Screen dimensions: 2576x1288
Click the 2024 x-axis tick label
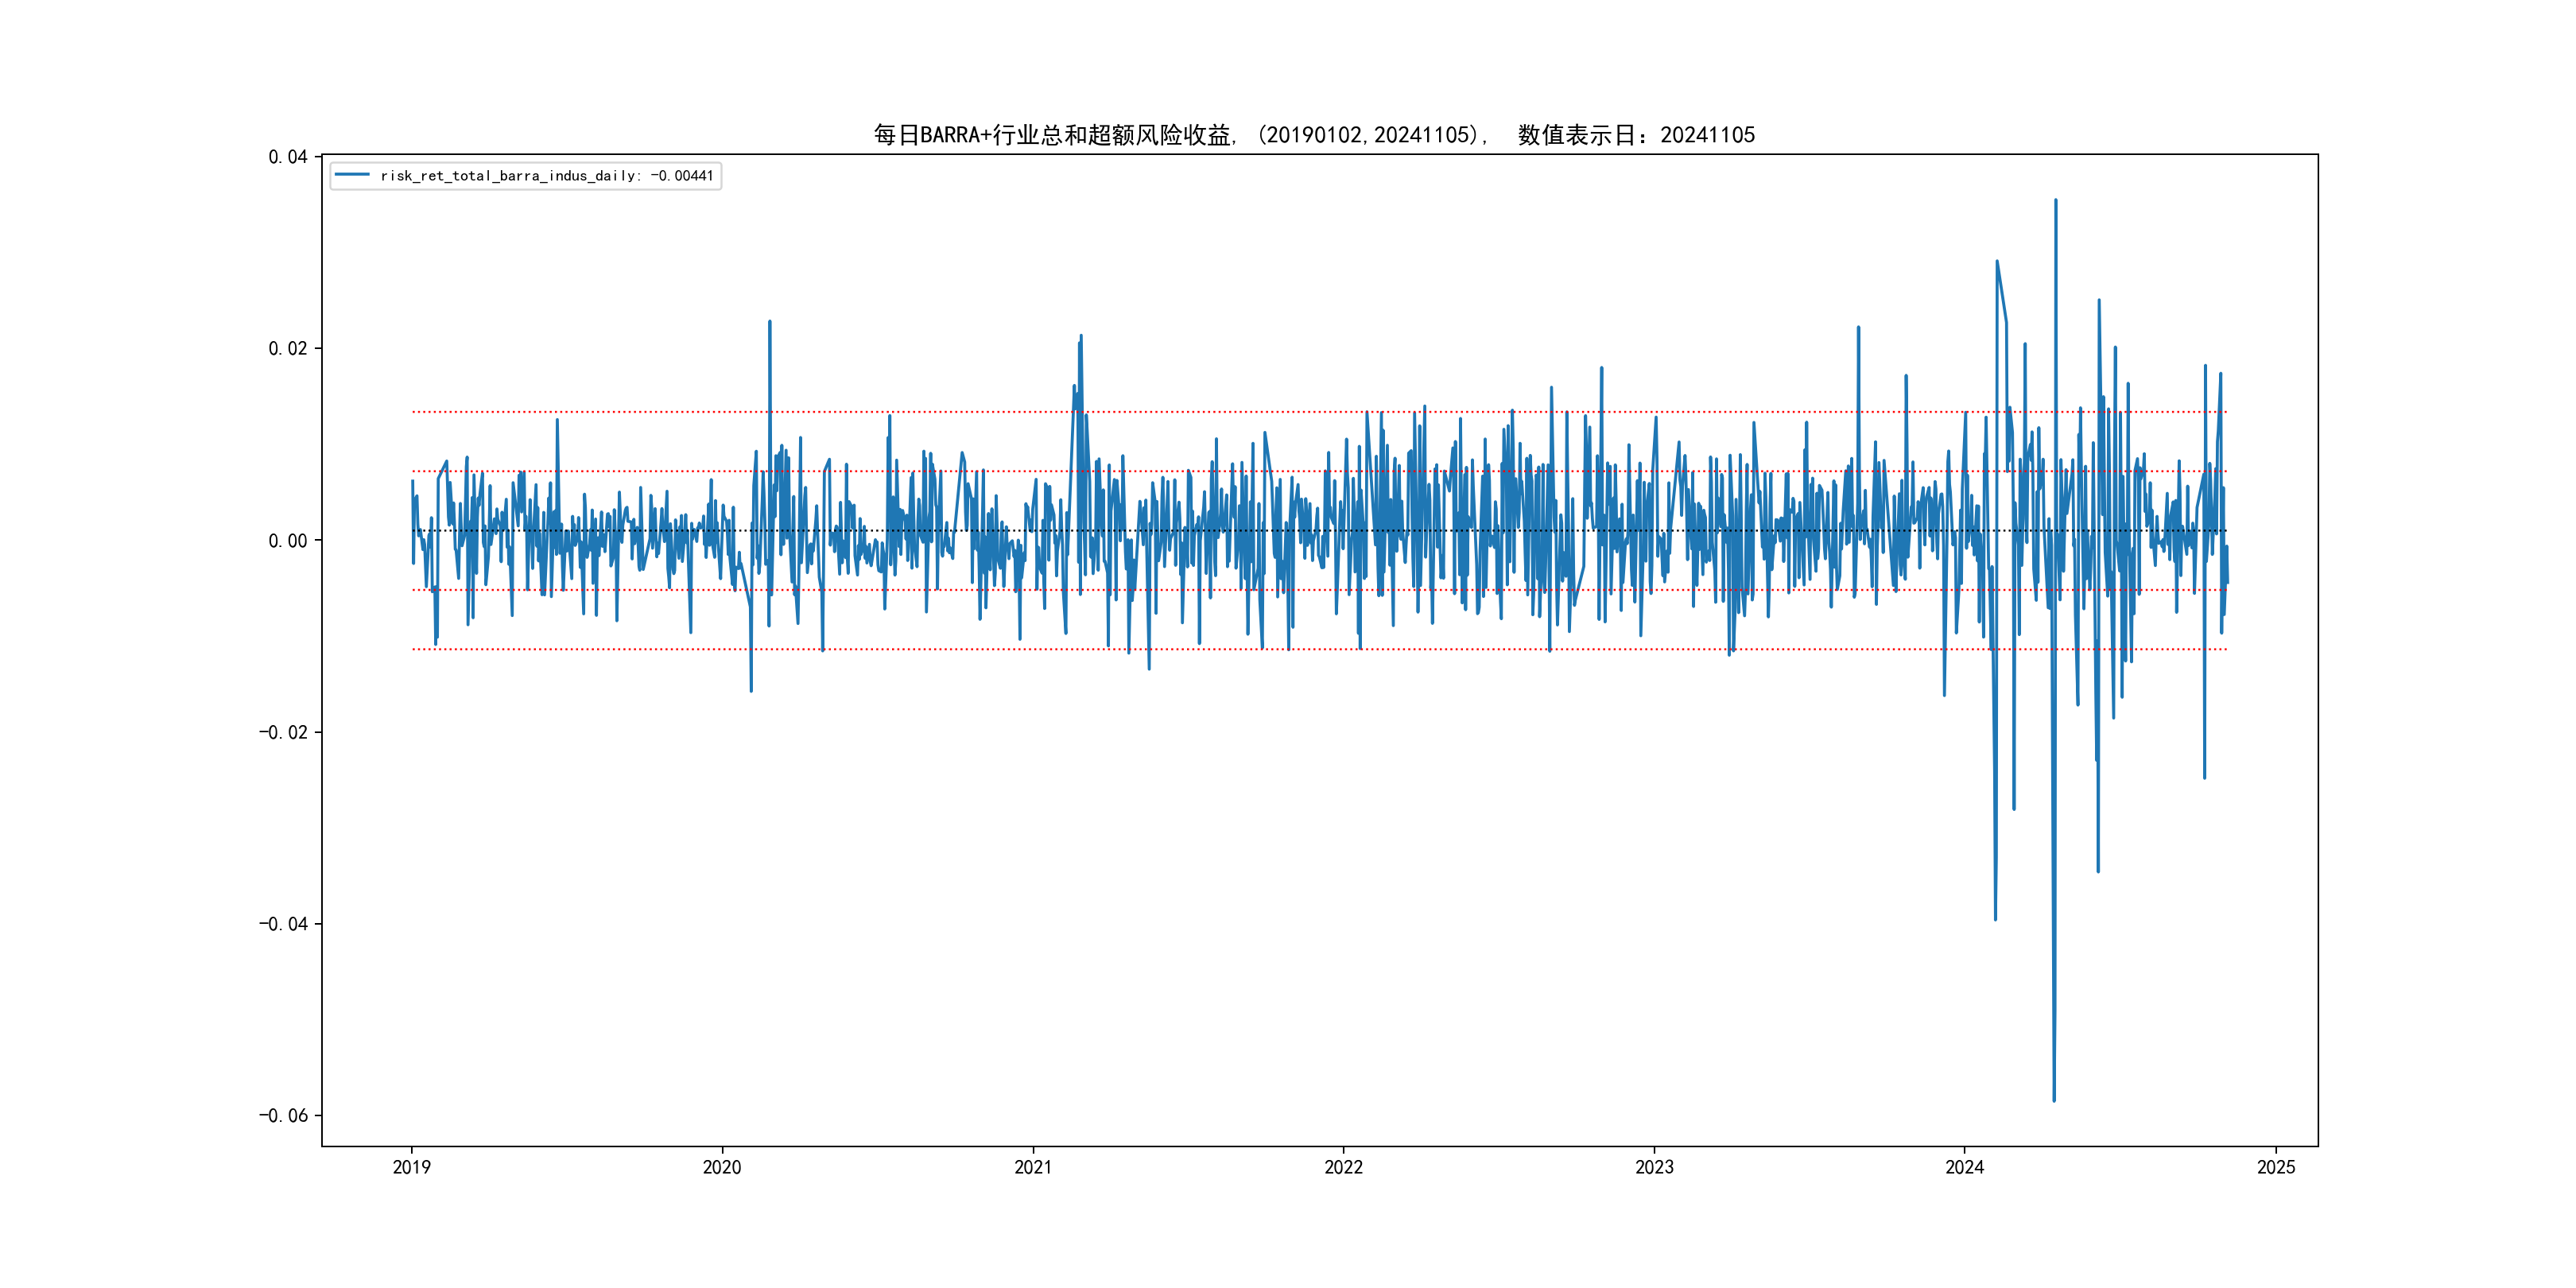coord(1964,1167)
